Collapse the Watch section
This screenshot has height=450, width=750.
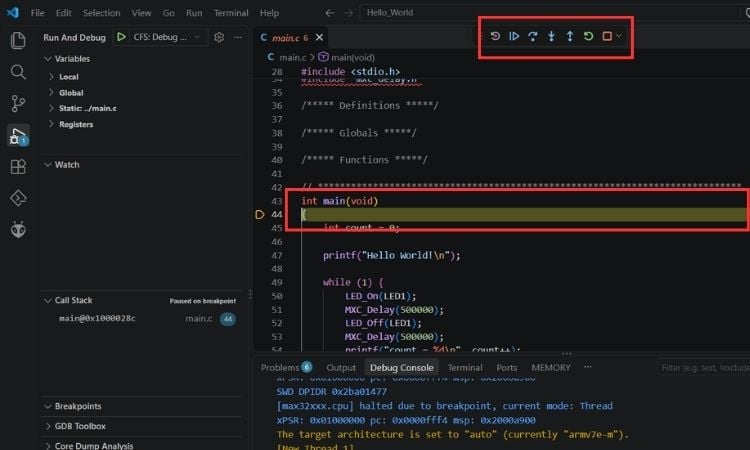[48, 165]
